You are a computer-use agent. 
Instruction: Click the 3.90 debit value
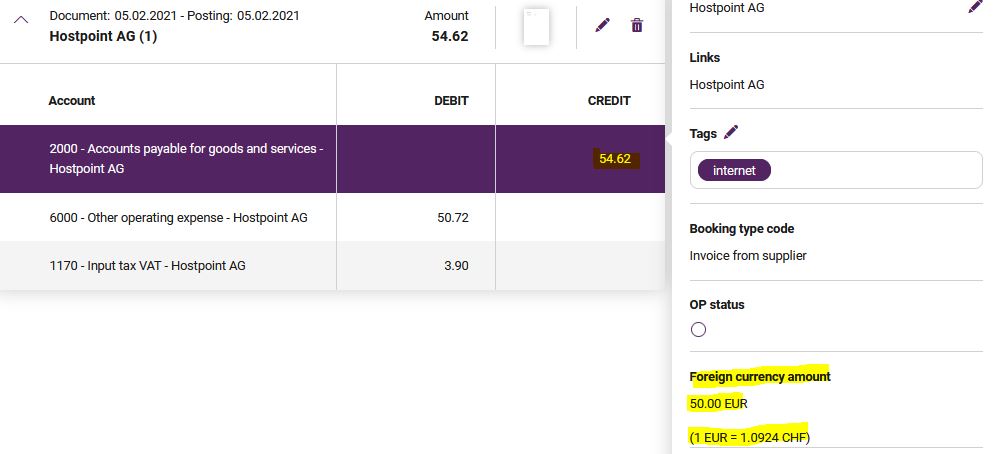(x=456, y=265)
